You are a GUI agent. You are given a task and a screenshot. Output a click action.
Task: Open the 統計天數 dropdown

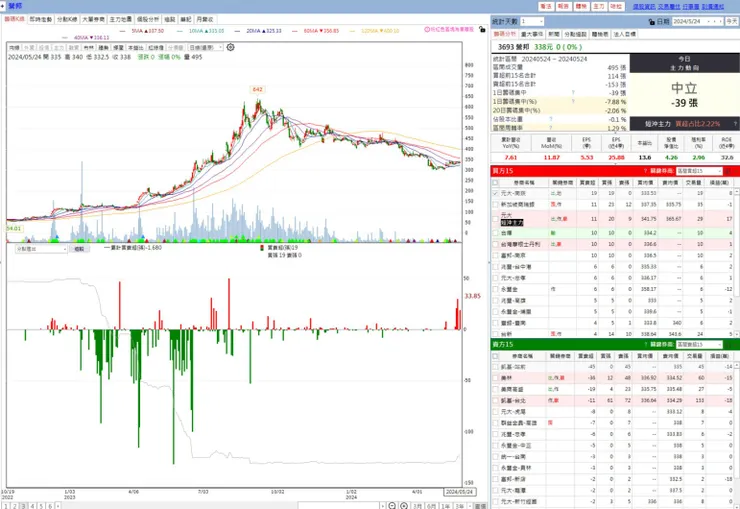click(x=532, y=22)
